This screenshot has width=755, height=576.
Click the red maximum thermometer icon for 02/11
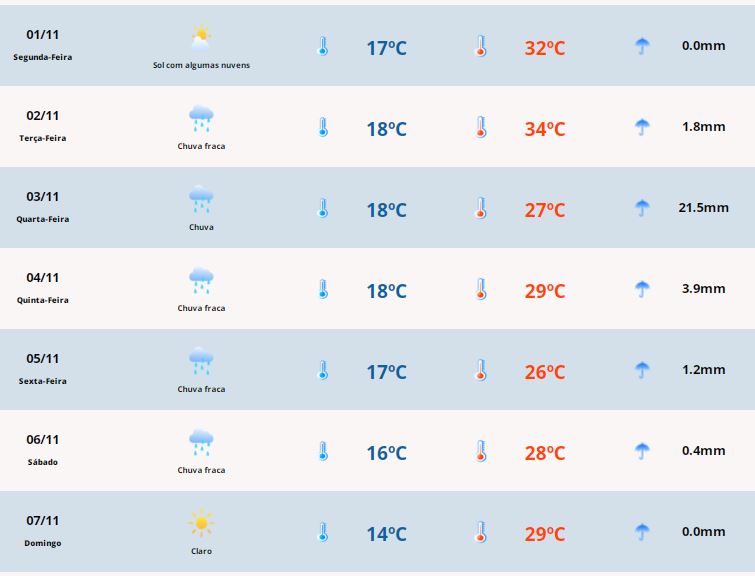[480, 127]
